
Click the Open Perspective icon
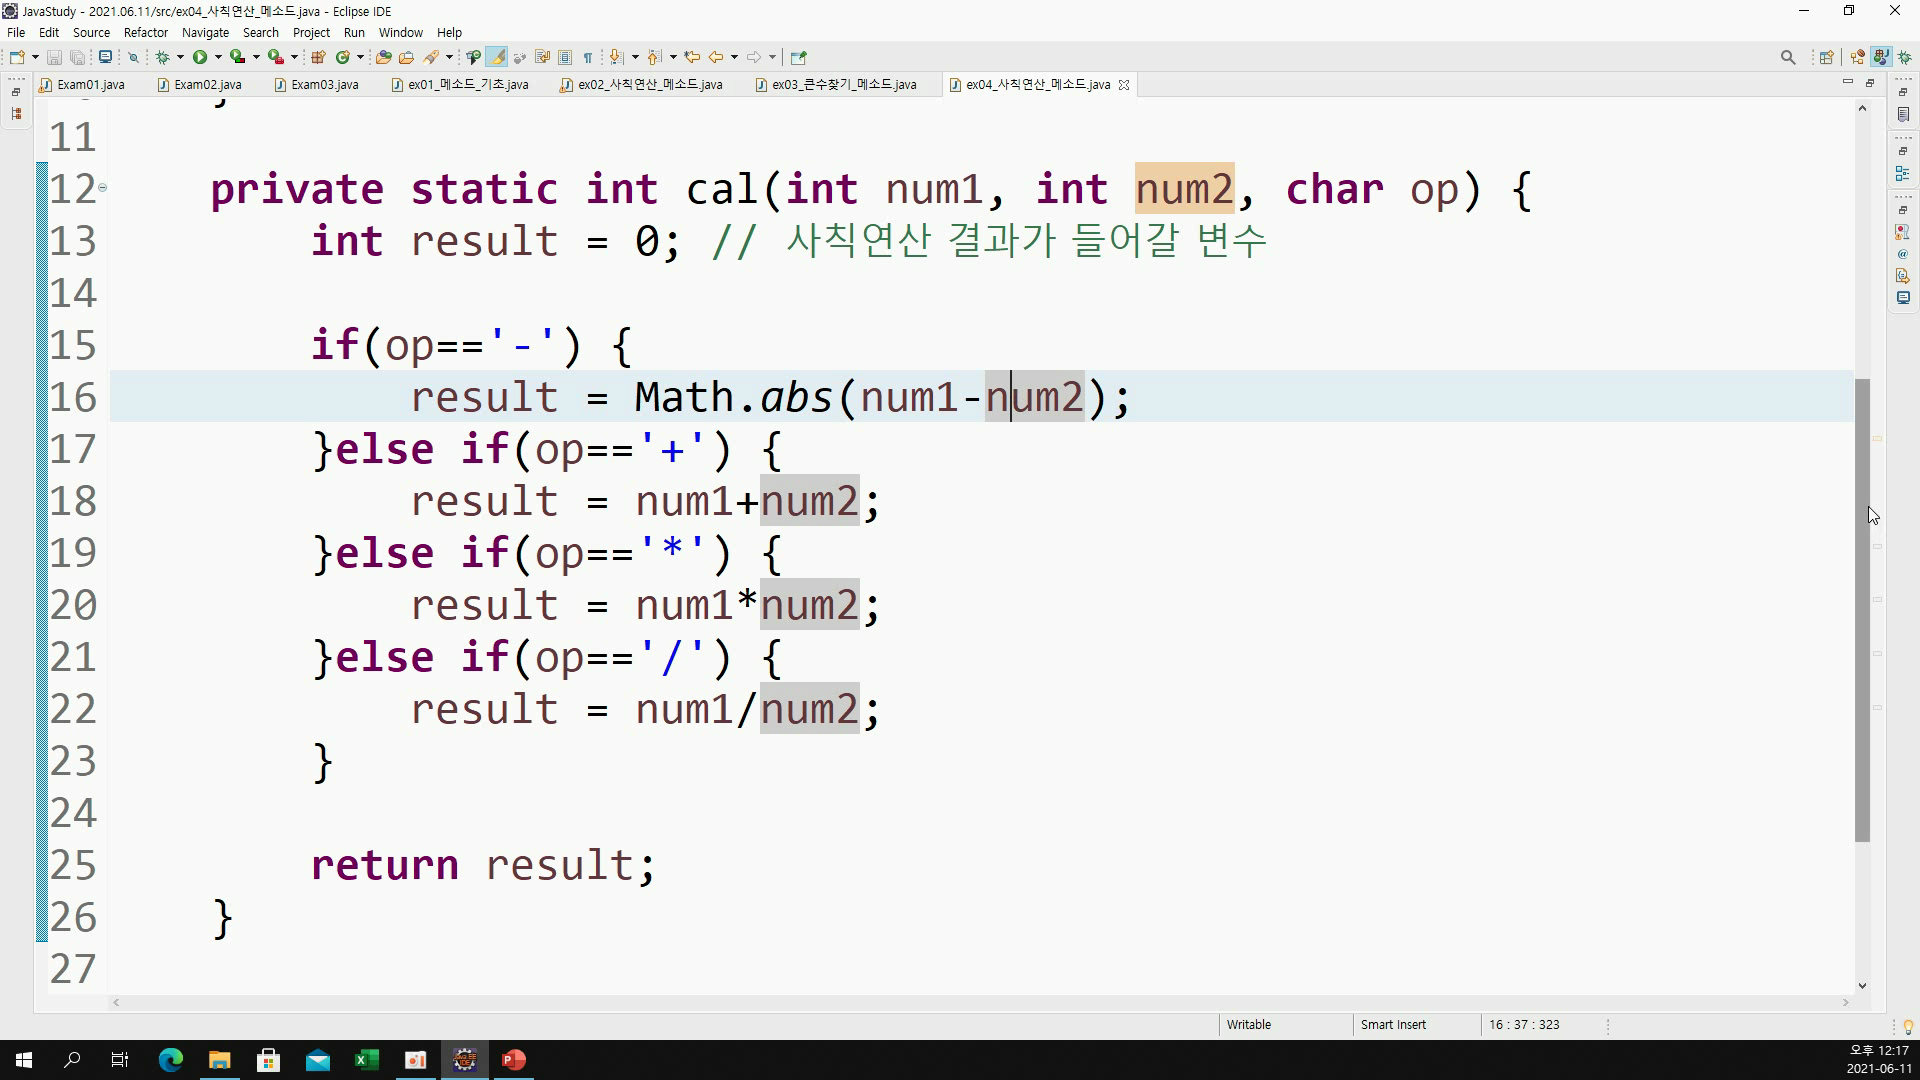1826,57
